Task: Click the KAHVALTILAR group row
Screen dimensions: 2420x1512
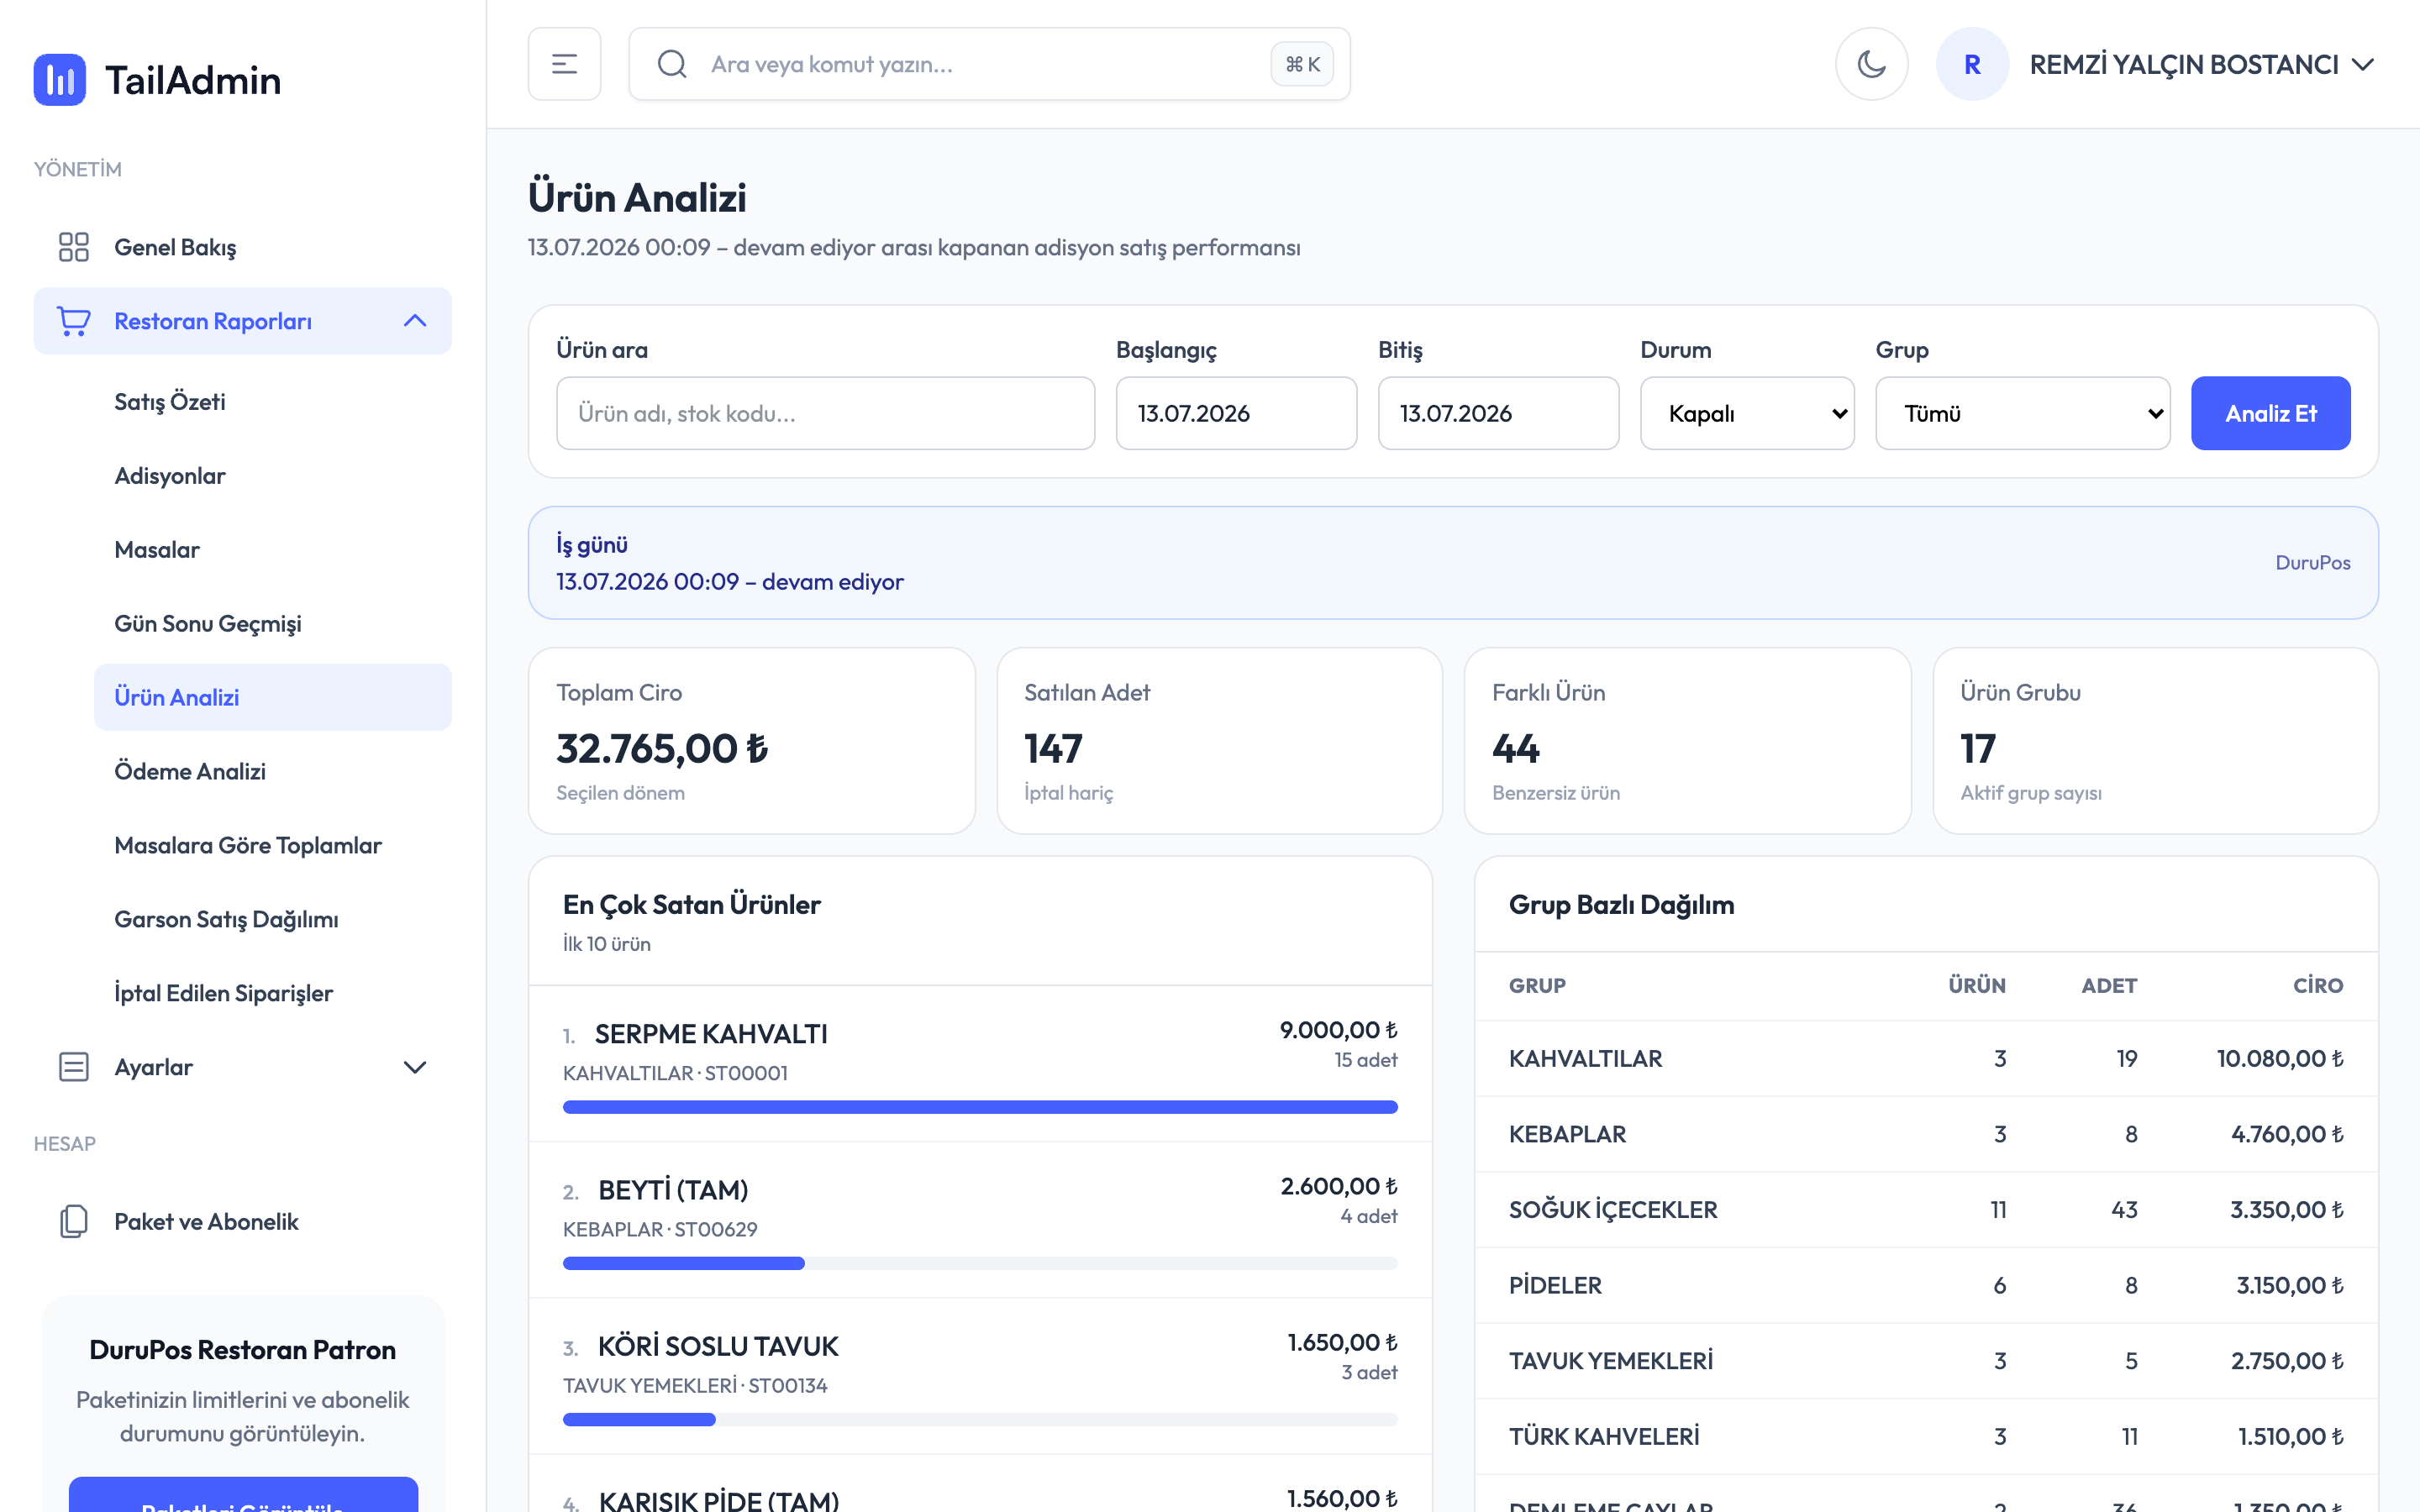Action: pyautogui.click(x=1926, y=1058)
